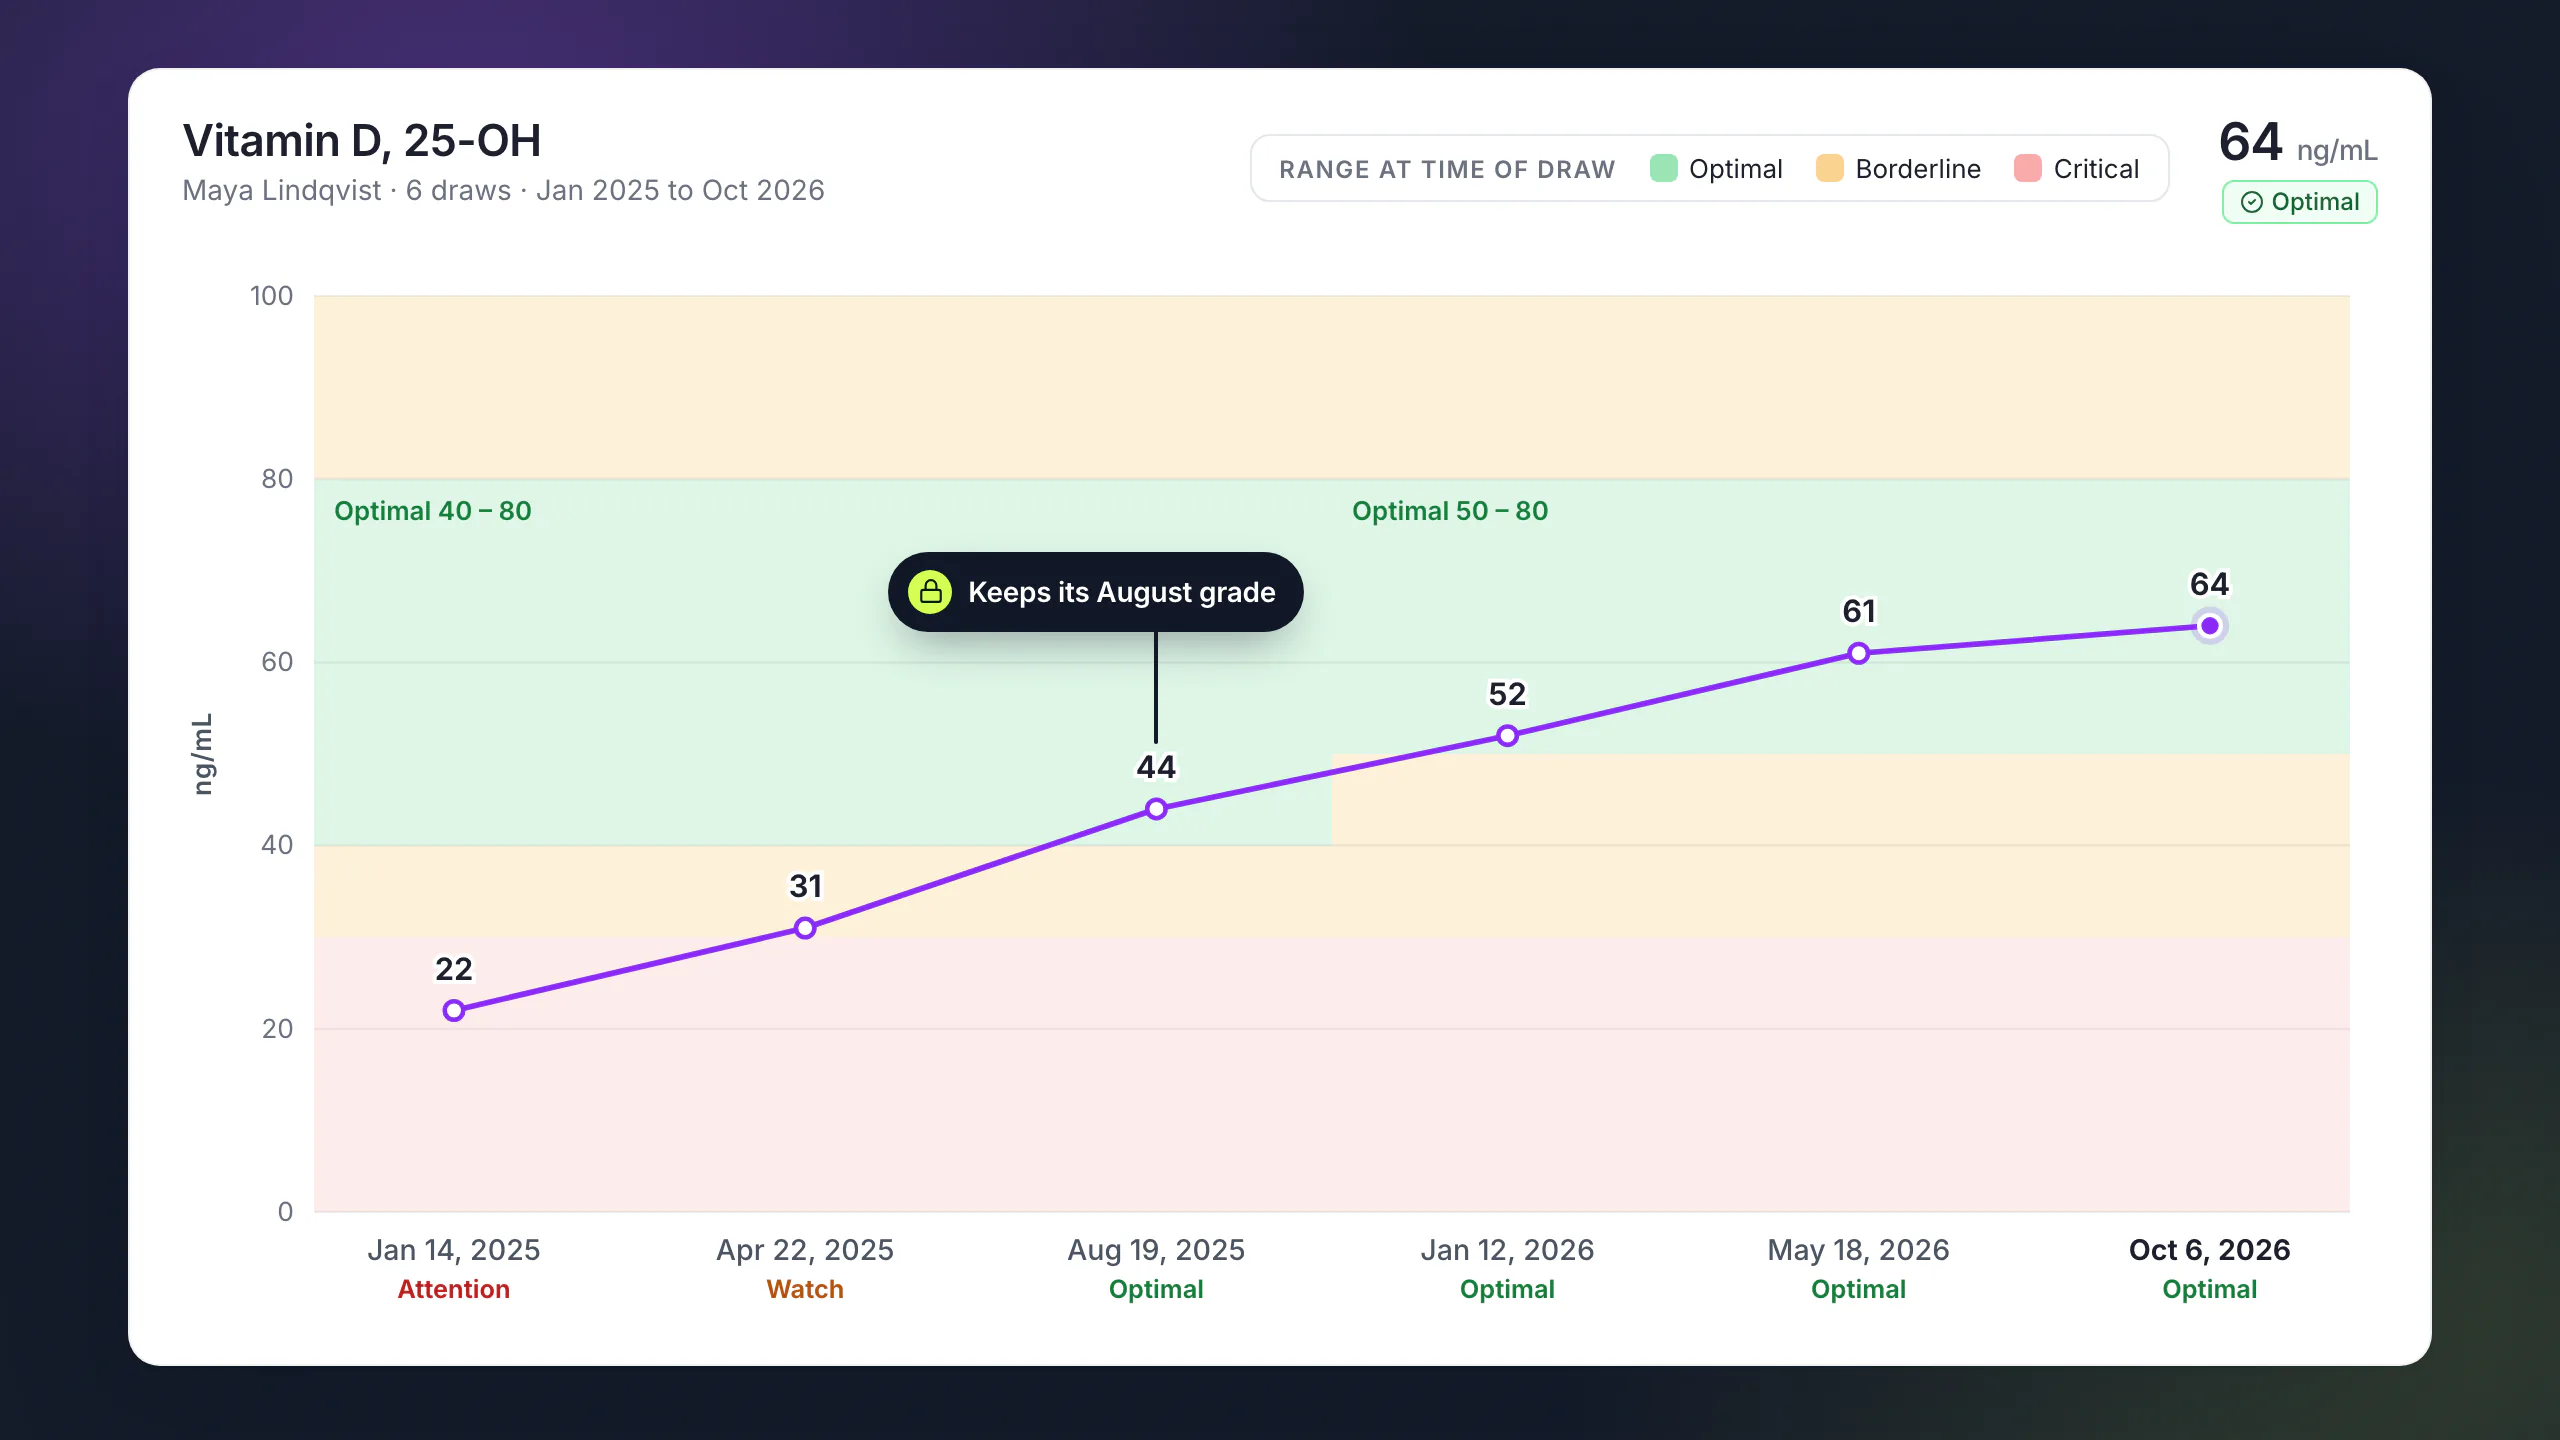Click the Apr 22, 2025 date label
2560x1440 pixels.
[805, 1250]
